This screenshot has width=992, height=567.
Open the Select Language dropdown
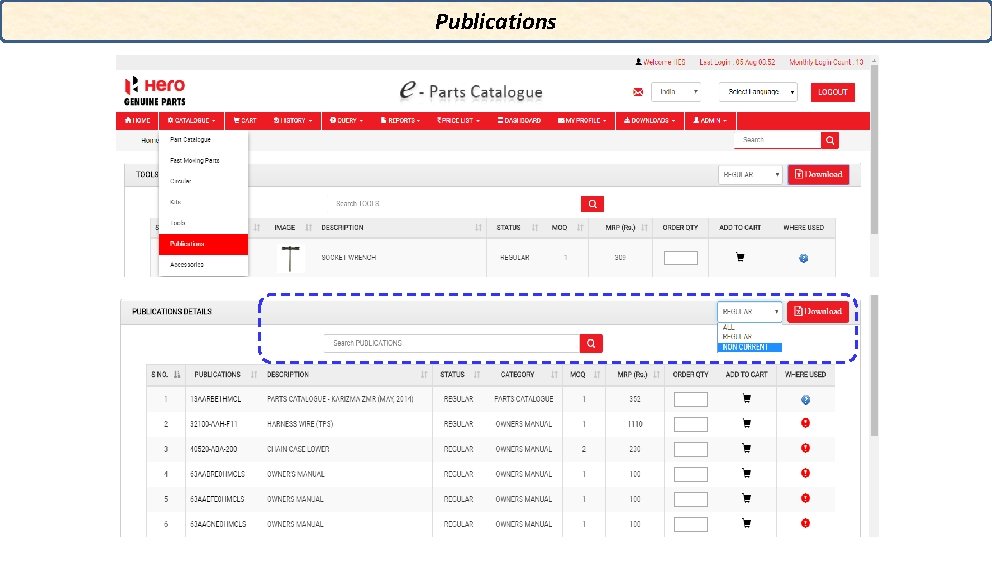[x=758, y=92]
